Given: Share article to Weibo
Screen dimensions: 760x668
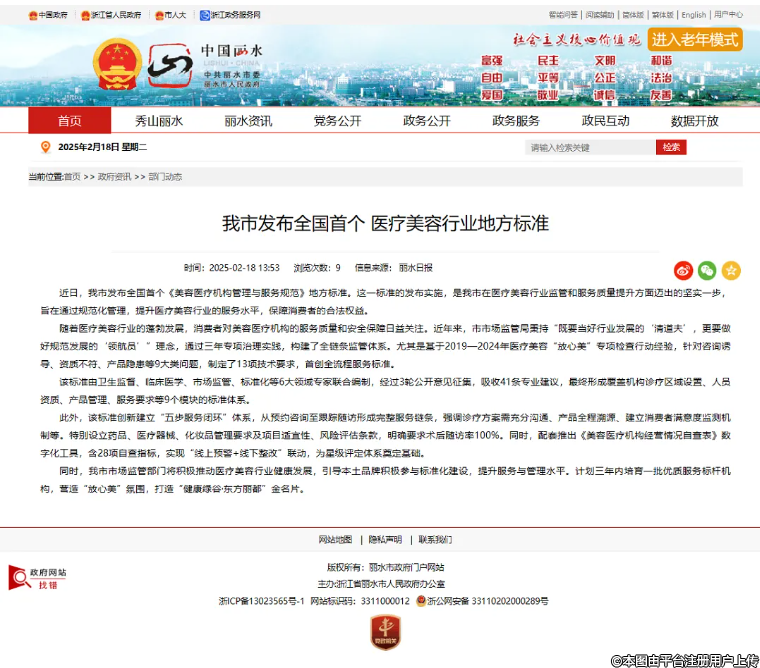Looking at the screenshot, I should (684, 270).
